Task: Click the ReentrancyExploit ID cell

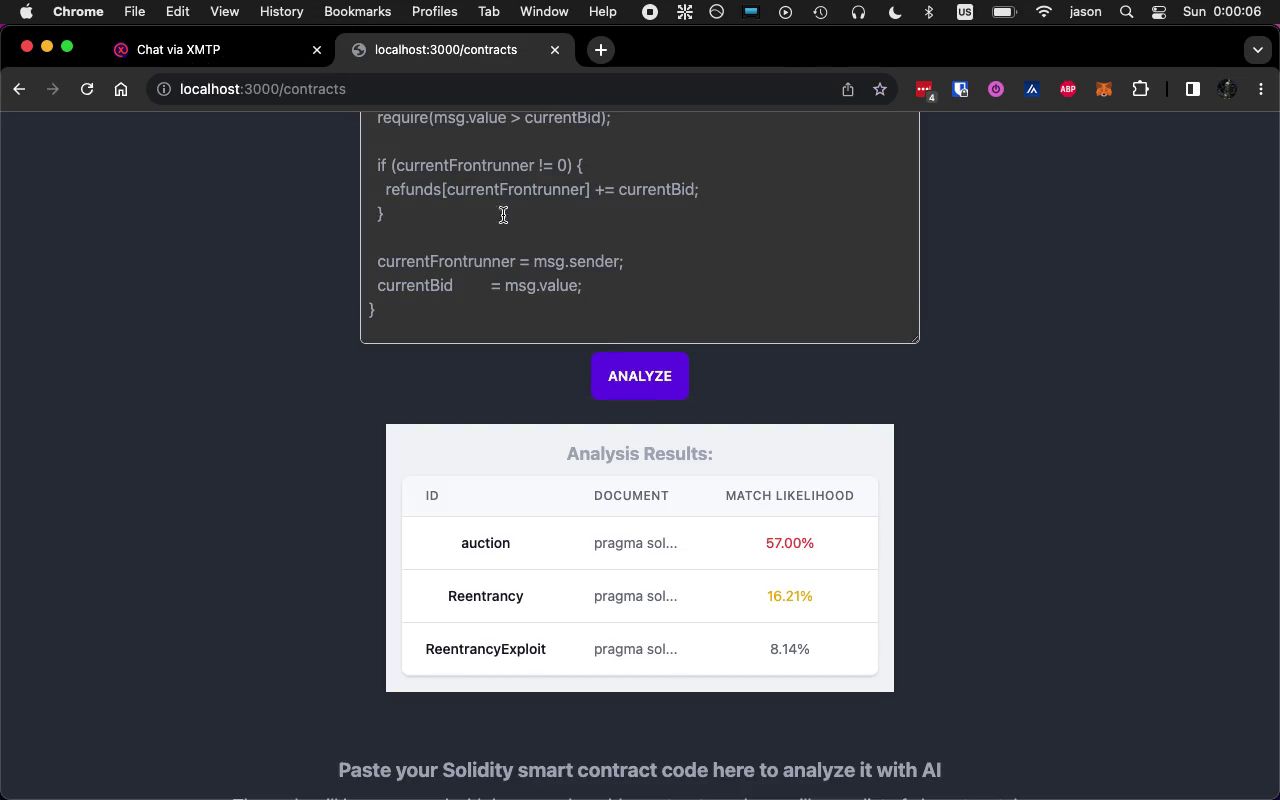Action: [485, 649]
